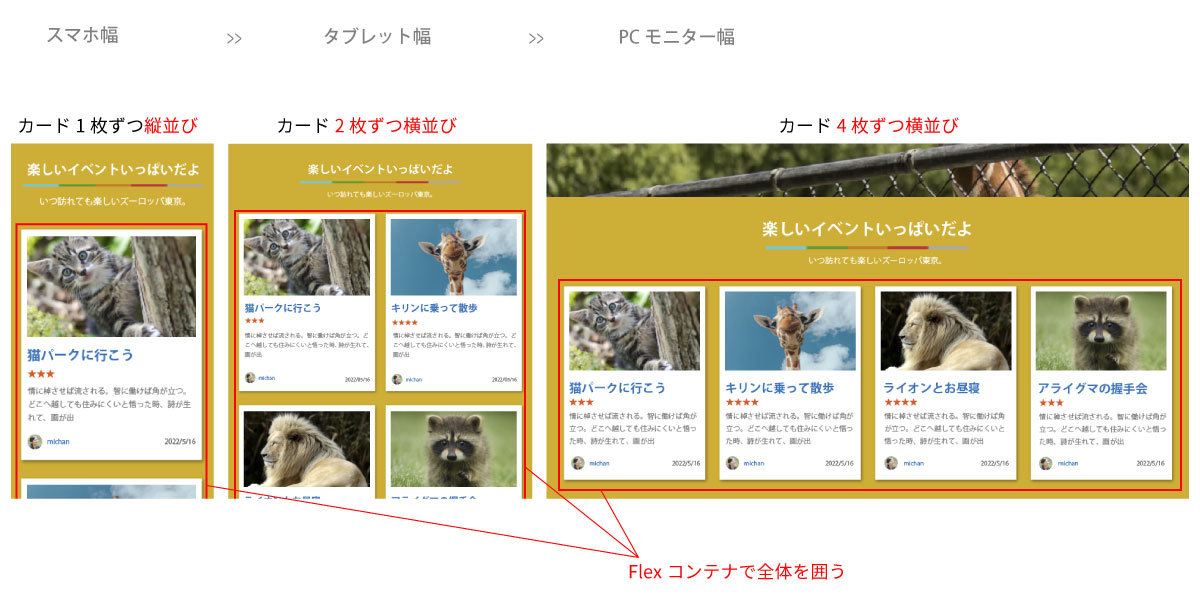Click 楽しいイベントいっぱいだよ heading in smartphone-width layout
Viewport: 1200px width, 600px height.
pos(113,169)
